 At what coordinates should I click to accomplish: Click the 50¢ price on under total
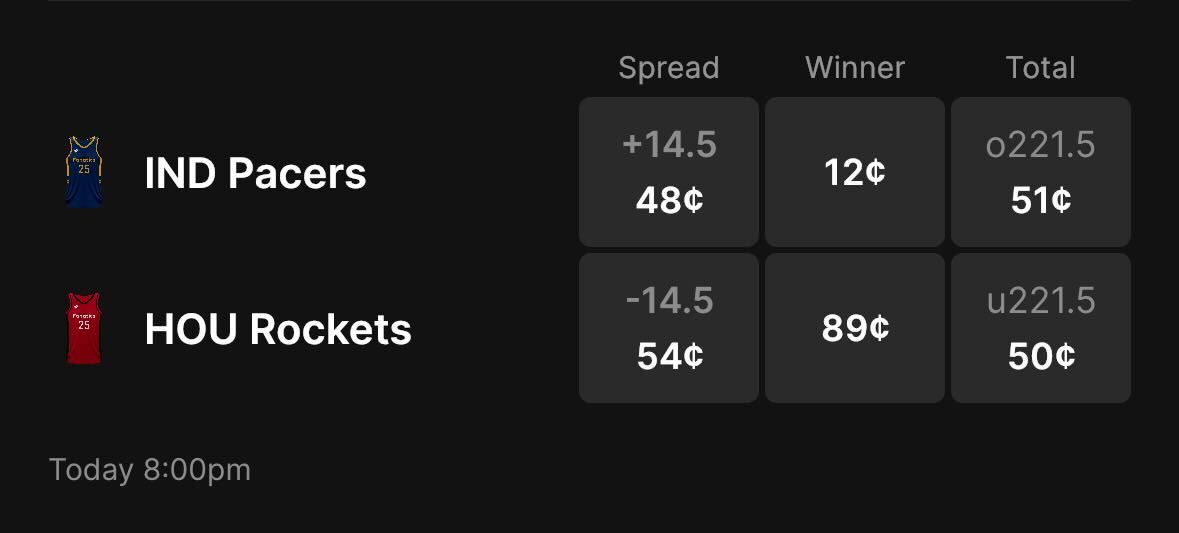click(1041, 356)
